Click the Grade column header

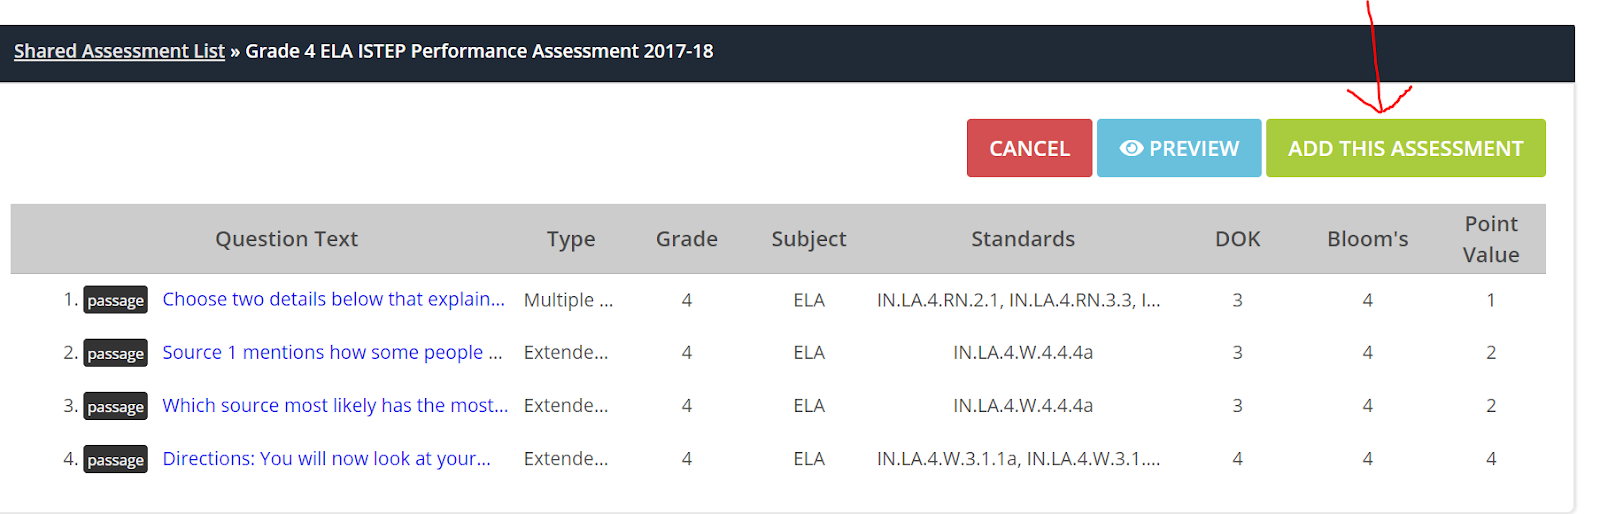[x=686, y=239]
